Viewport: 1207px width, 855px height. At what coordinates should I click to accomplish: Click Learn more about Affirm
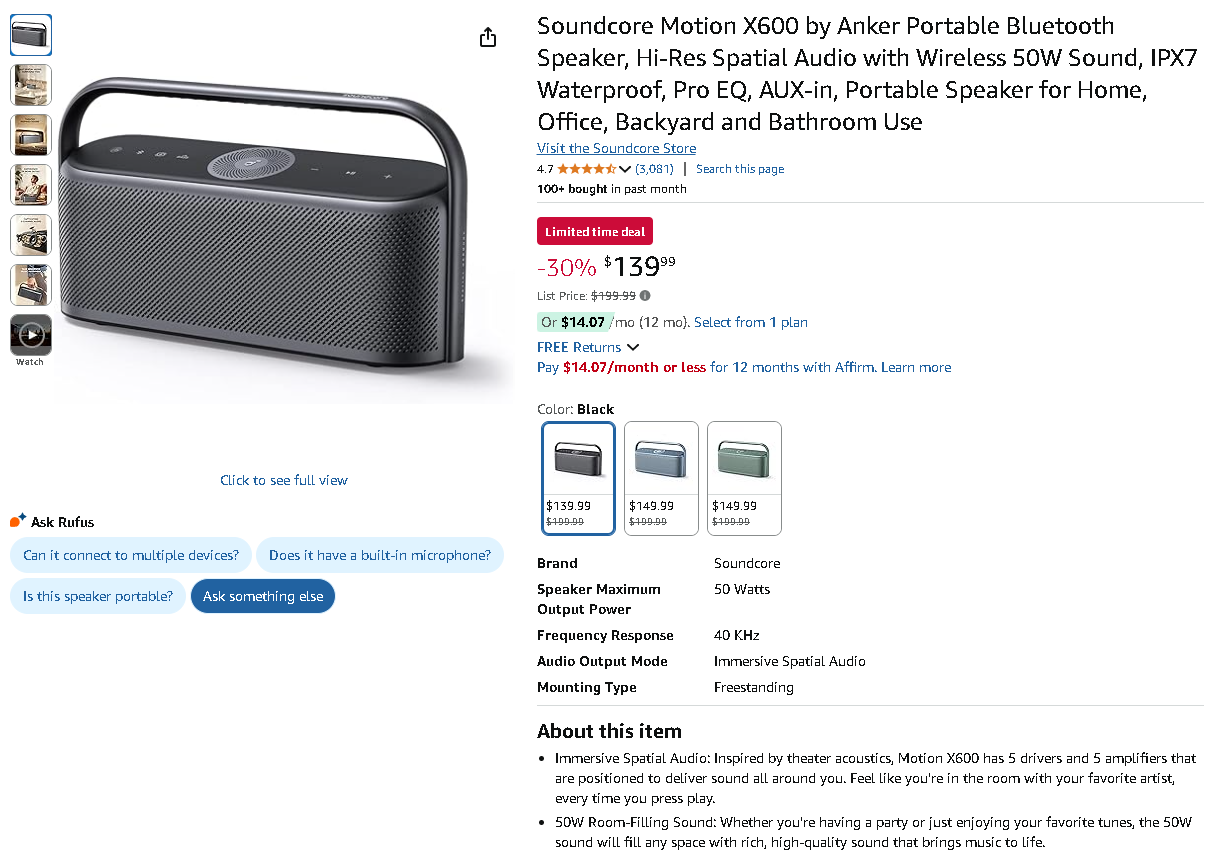click(916, 367)
